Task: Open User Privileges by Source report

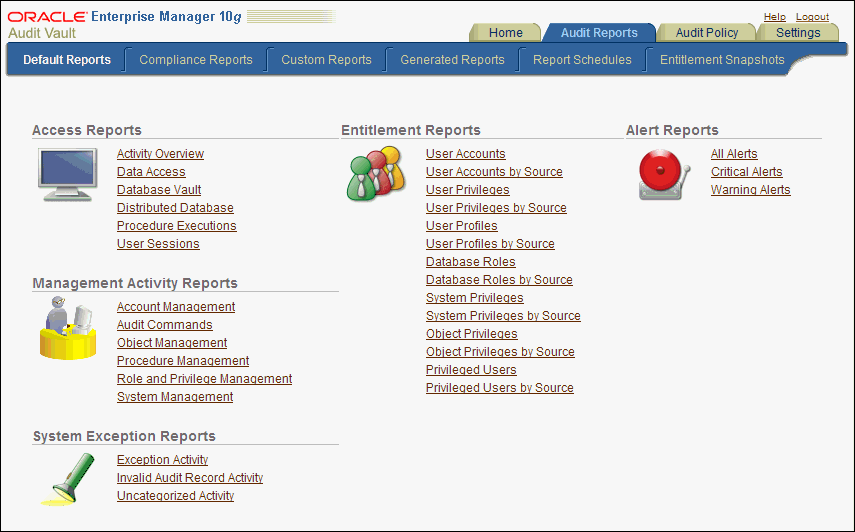Action: pyautogui.click(x=496, y=208)
